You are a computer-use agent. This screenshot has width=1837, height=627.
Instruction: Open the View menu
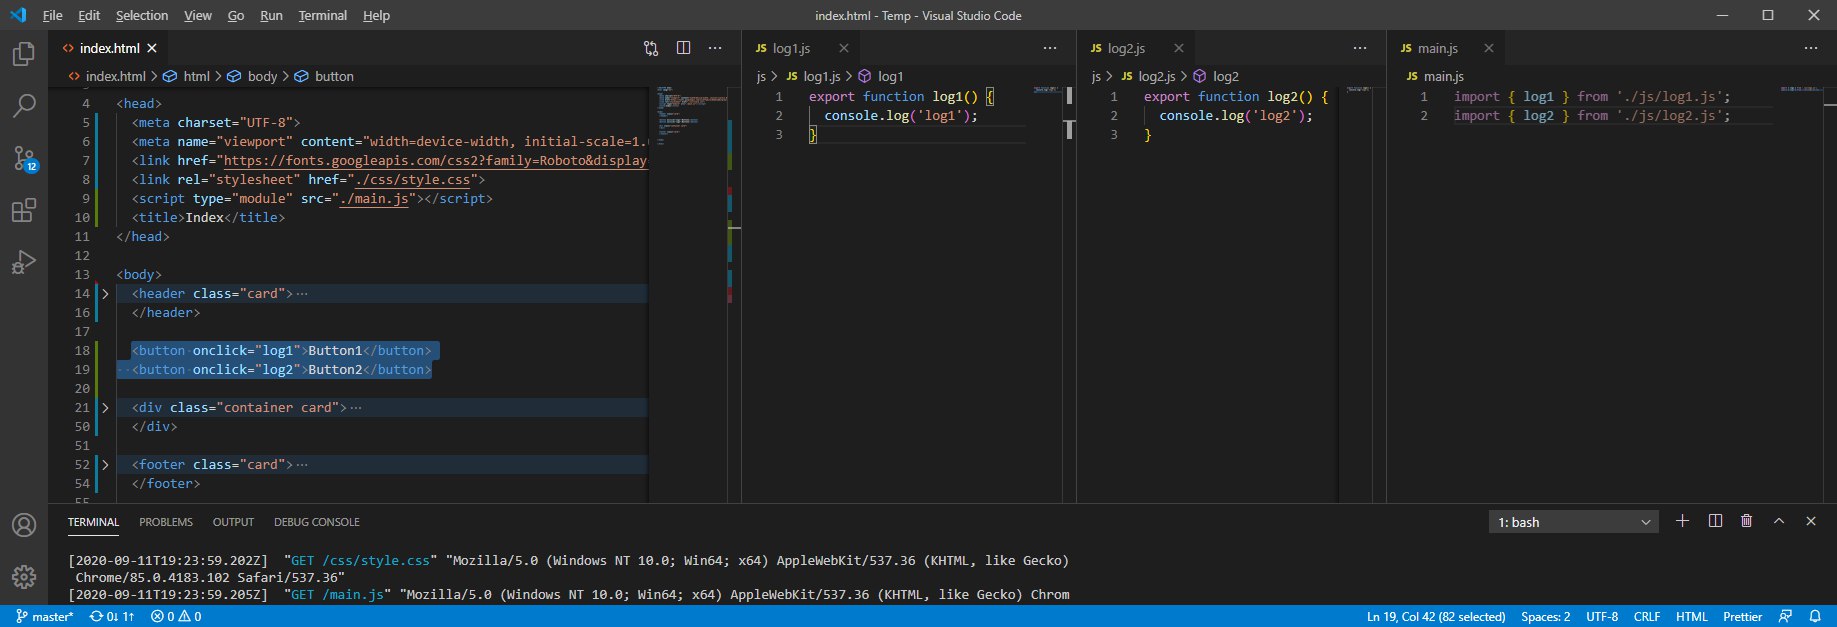point(198,15)
